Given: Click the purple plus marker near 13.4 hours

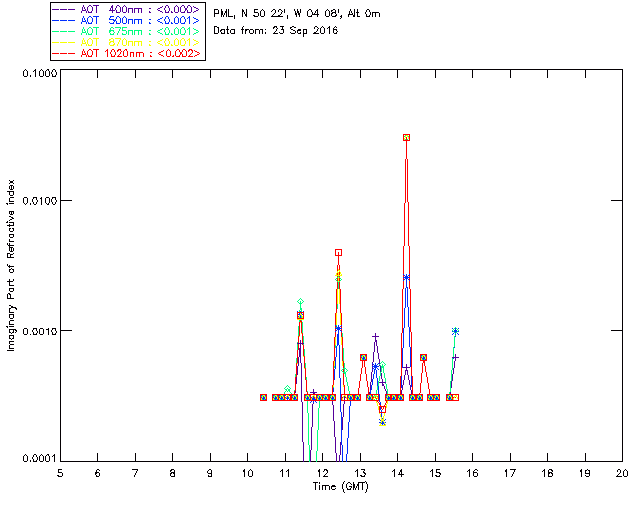Looking at the screenshot, I should point(376,336).
